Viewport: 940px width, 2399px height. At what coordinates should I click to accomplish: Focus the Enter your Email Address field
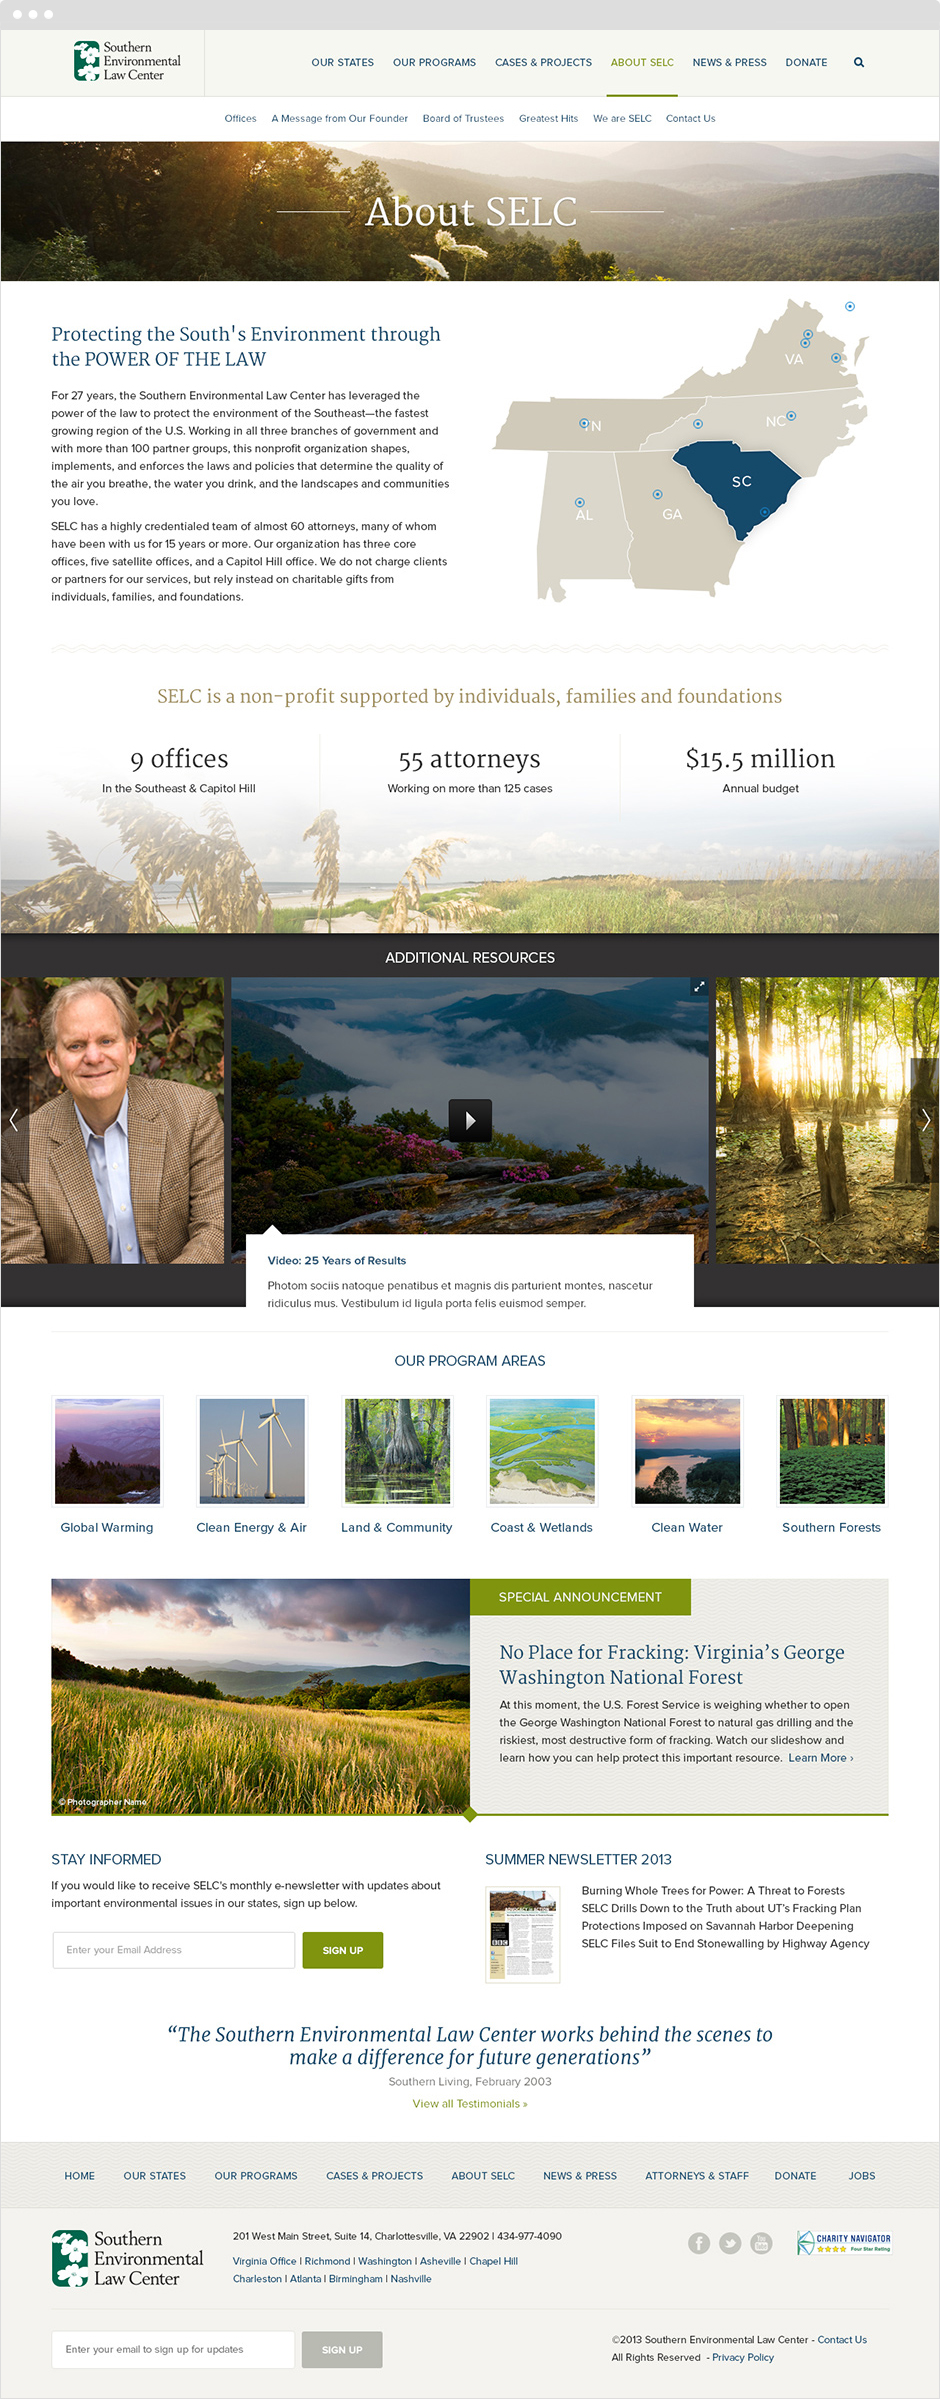pos(173,1950)
